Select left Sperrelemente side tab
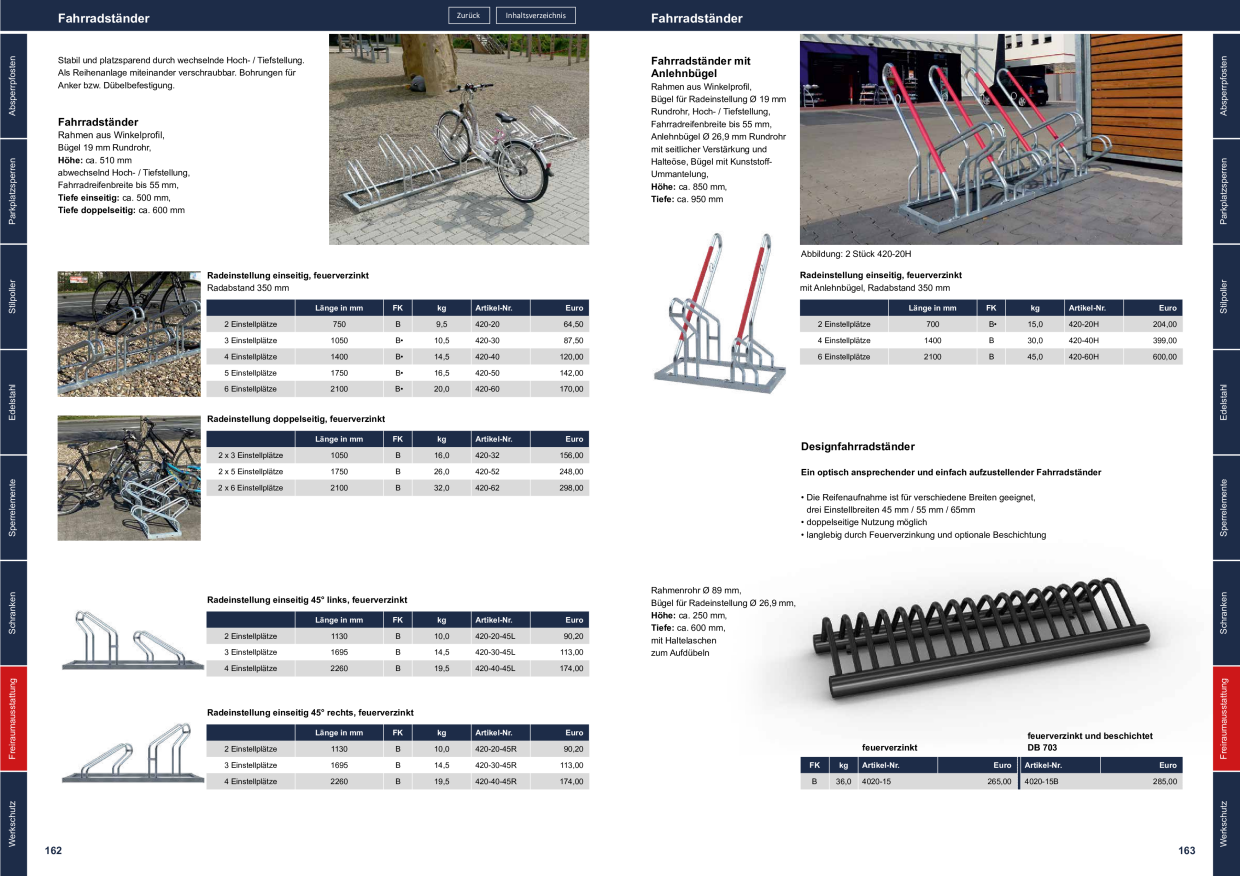Image resolution: width=1240 pixels, height=876 pixels. [13, 507]
